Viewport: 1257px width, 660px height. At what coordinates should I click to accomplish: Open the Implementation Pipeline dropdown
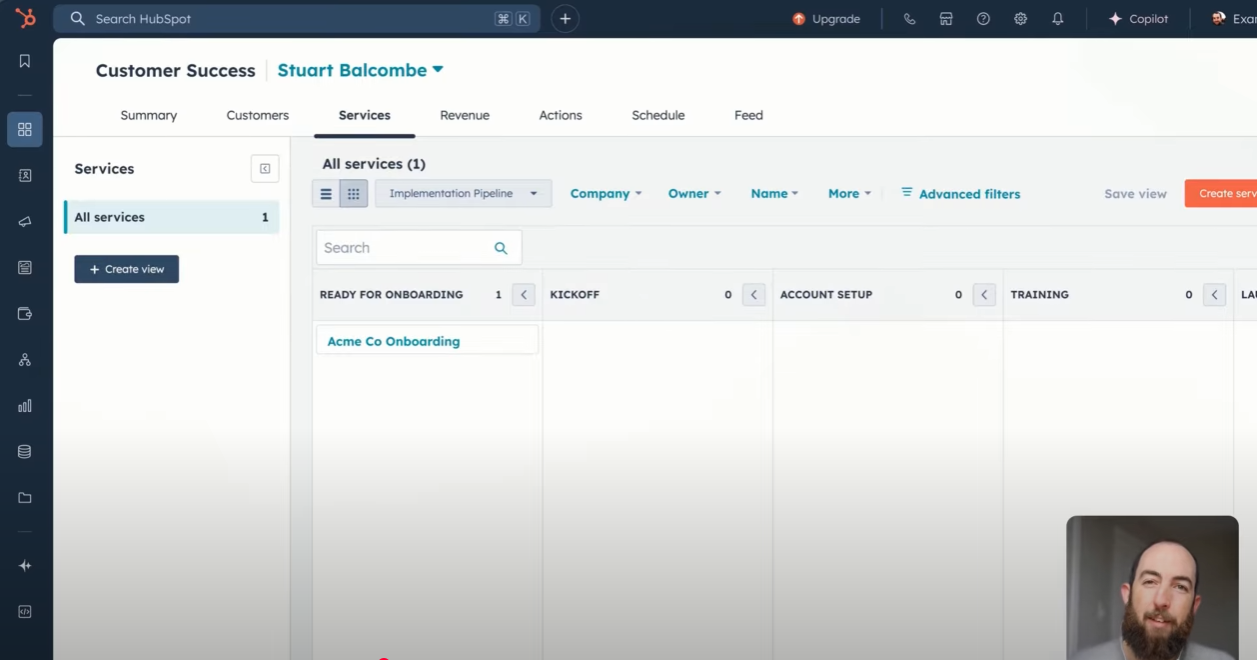(x=464, y=194)
